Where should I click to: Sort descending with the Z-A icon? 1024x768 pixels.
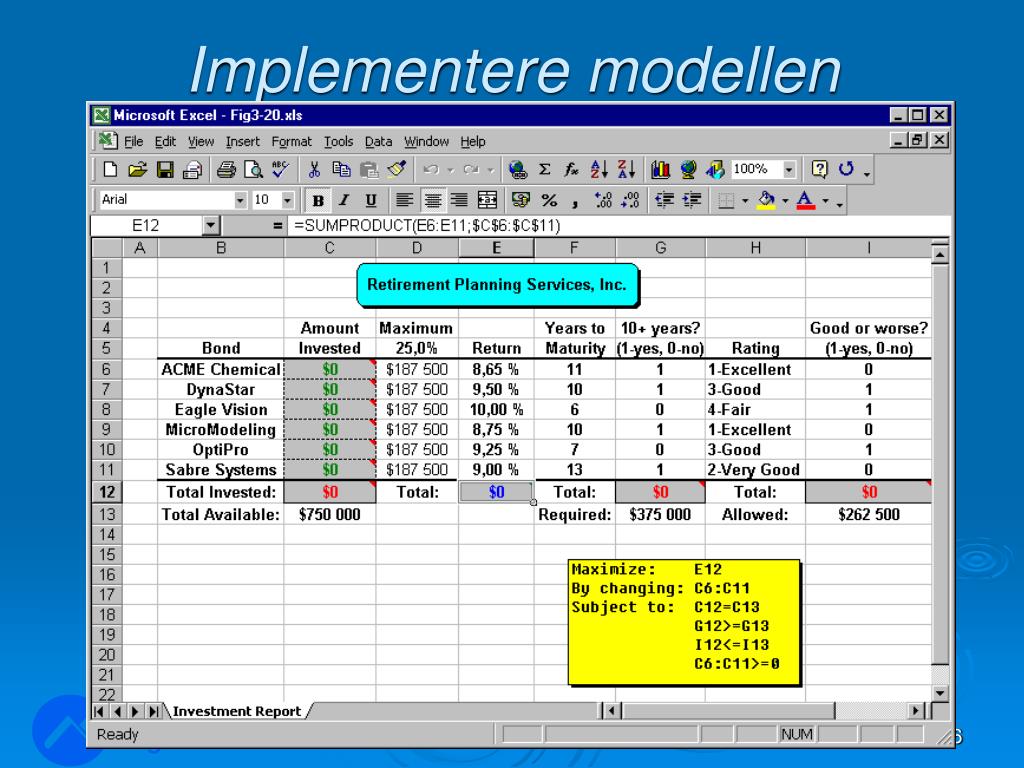(626, 170)
